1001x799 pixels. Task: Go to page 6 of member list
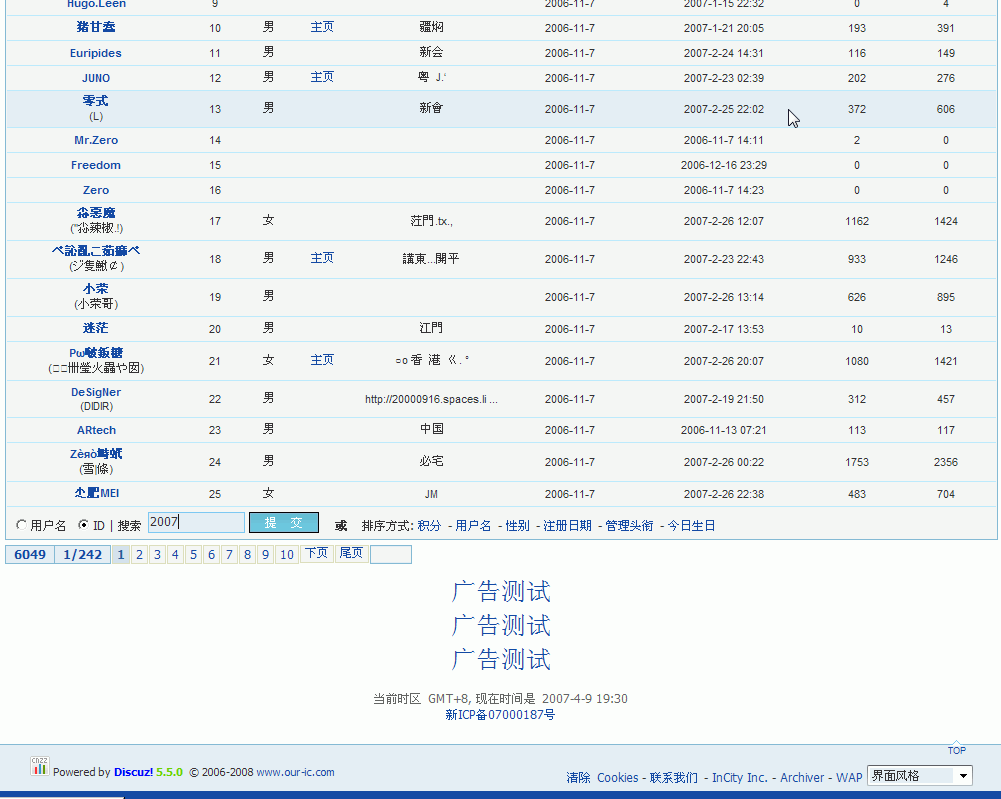(x=211, y=555)
